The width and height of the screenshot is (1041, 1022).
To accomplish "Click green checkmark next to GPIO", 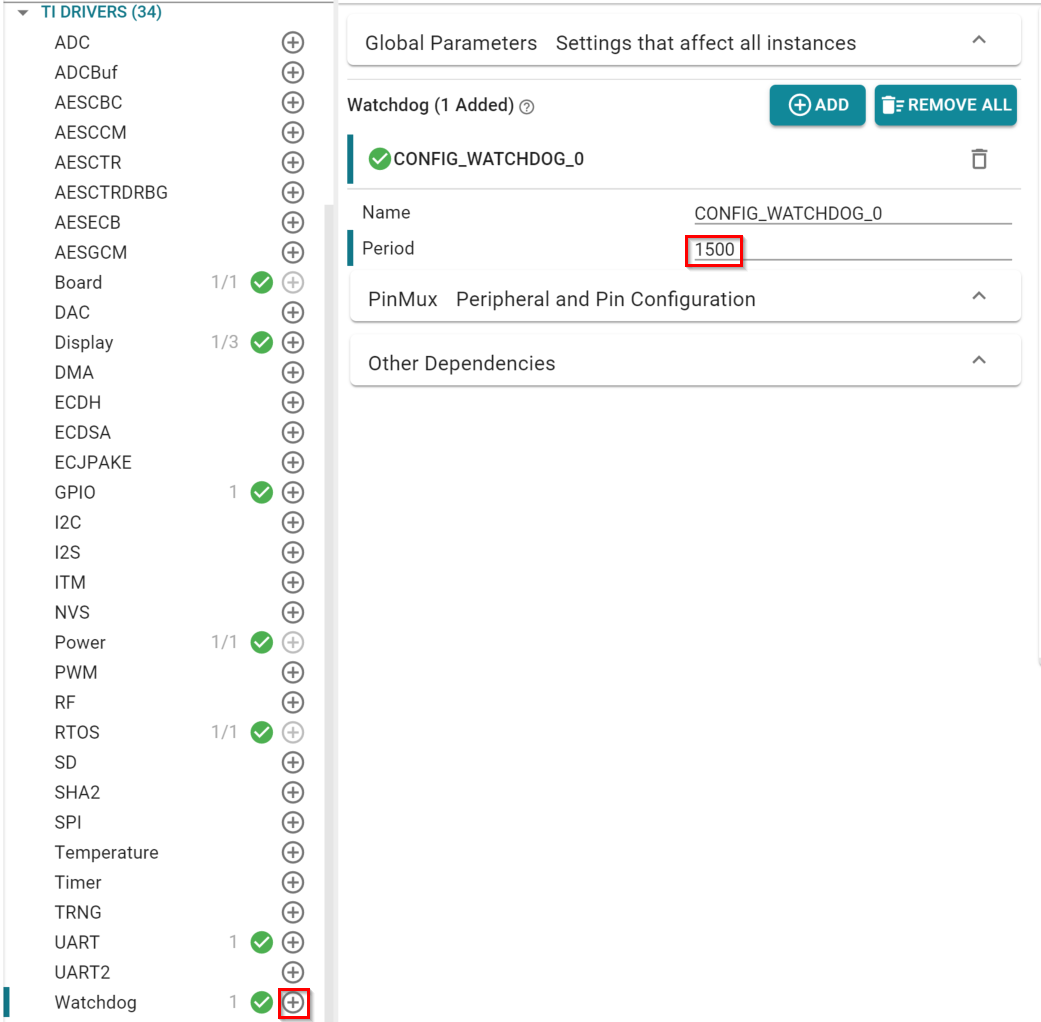I will [x=261, y=492].
